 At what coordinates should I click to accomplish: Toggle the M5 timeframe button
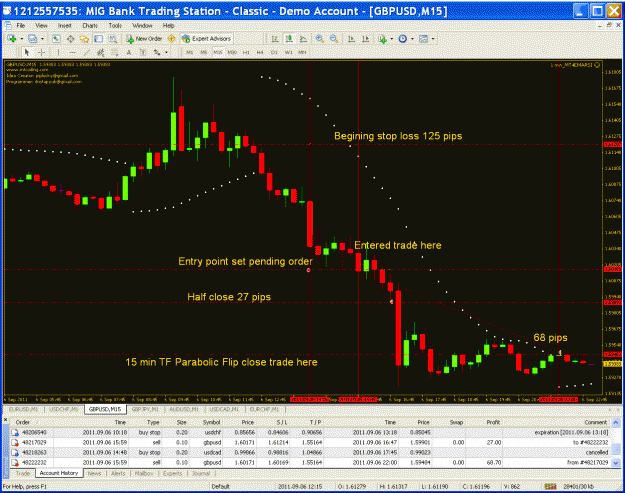point(204,52)
